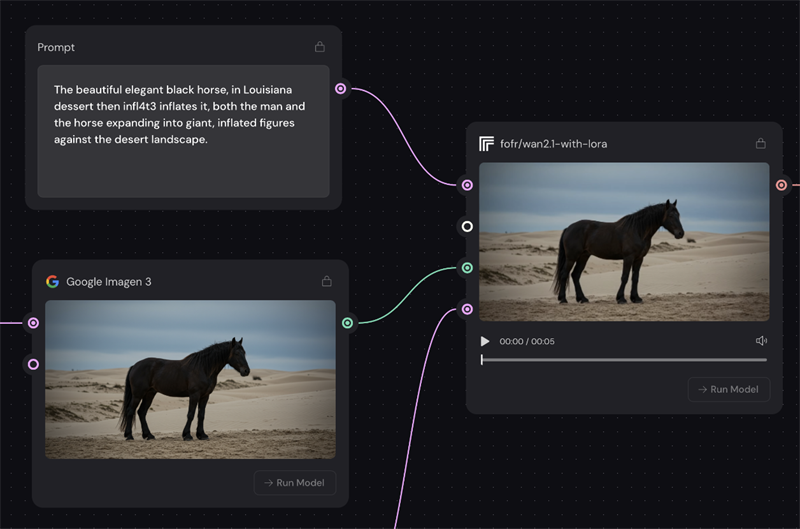Click the top pink input port on the wan2.1 node

tap(467, 185)
